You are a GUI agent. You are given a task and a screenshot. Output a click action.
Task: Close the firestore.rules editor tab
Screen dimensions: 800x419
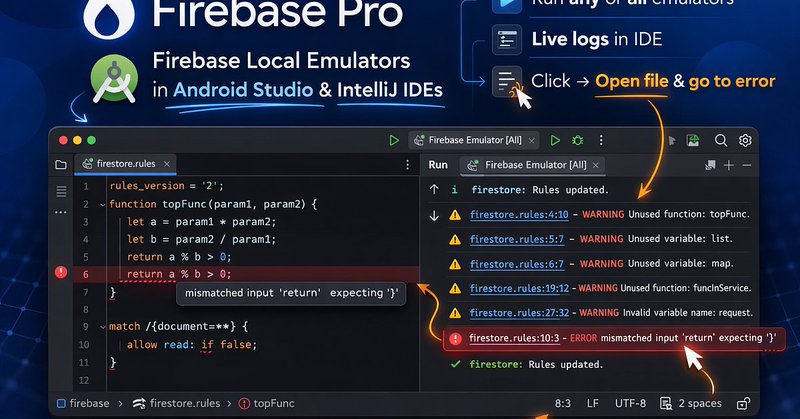point(166,164)
